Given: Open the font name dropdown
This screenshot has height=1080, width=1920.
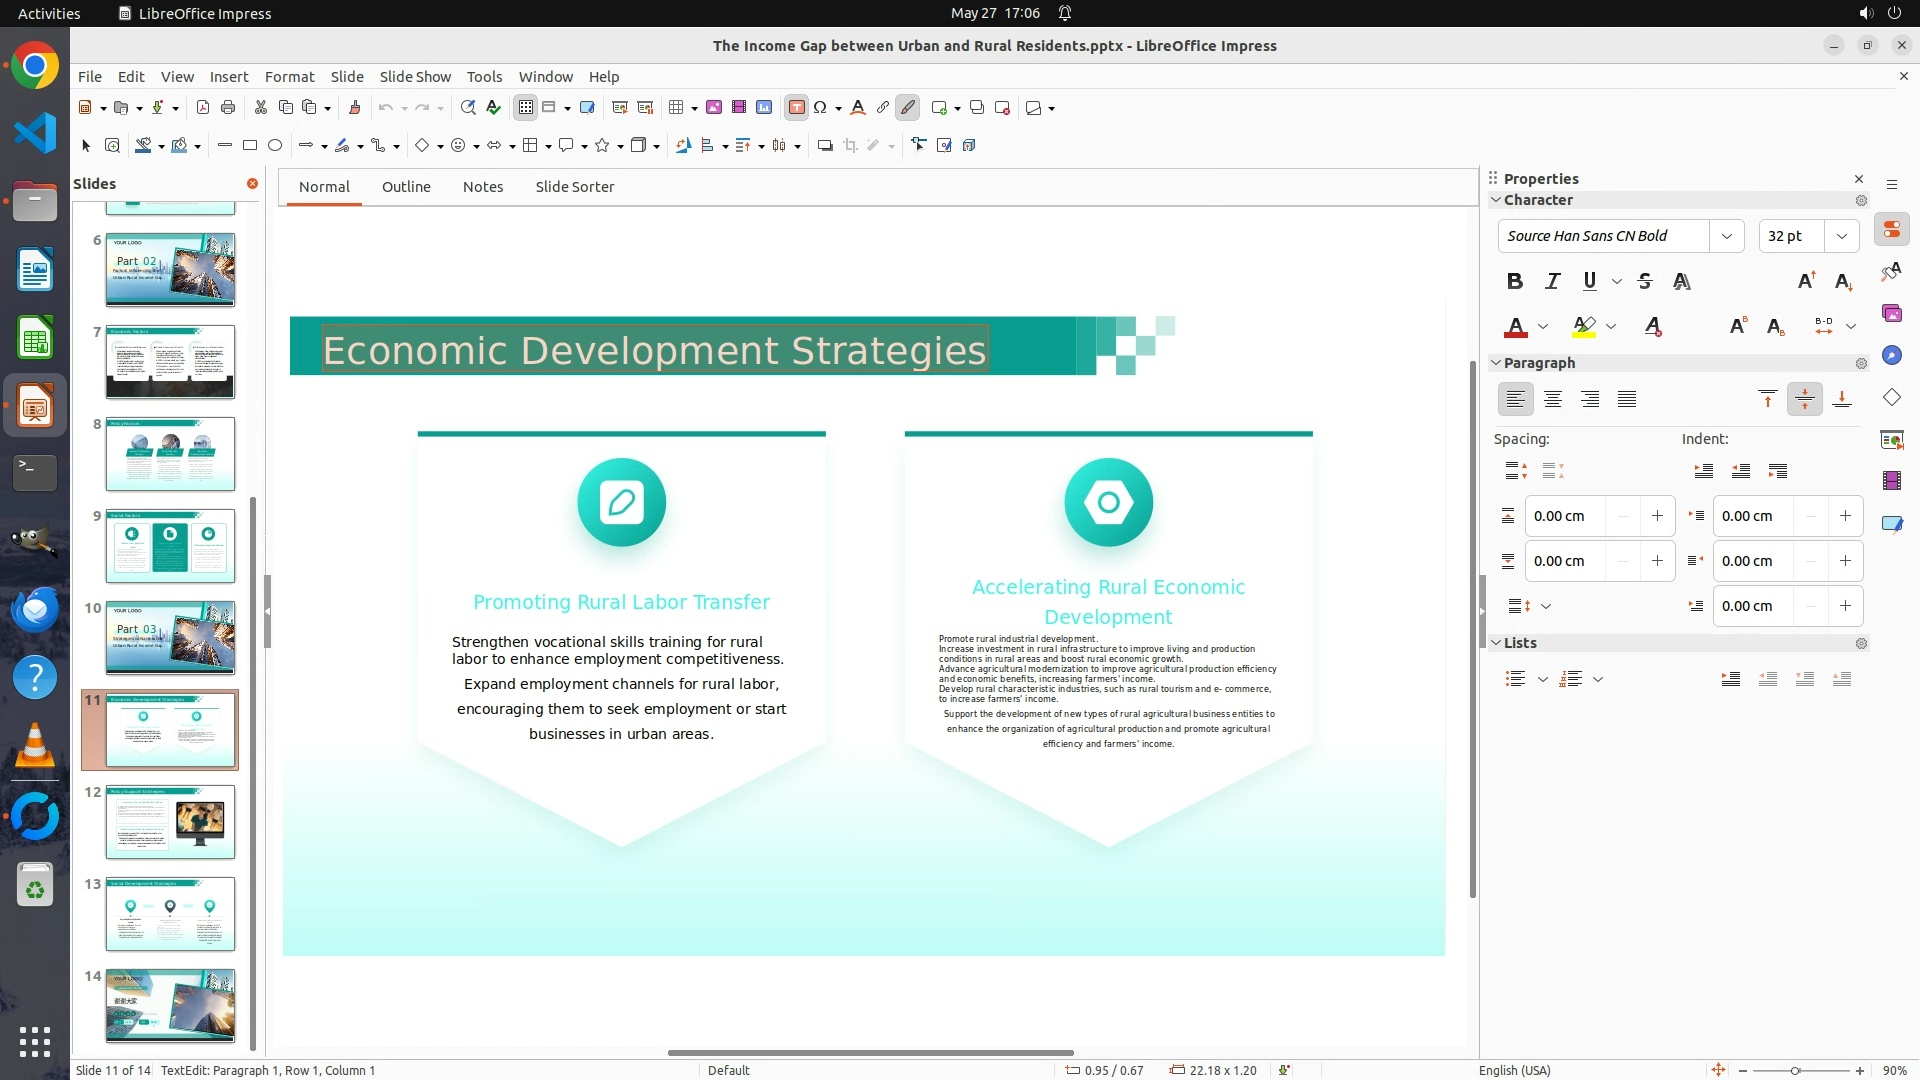Looking at the screenshot, I should (1726, 237).
